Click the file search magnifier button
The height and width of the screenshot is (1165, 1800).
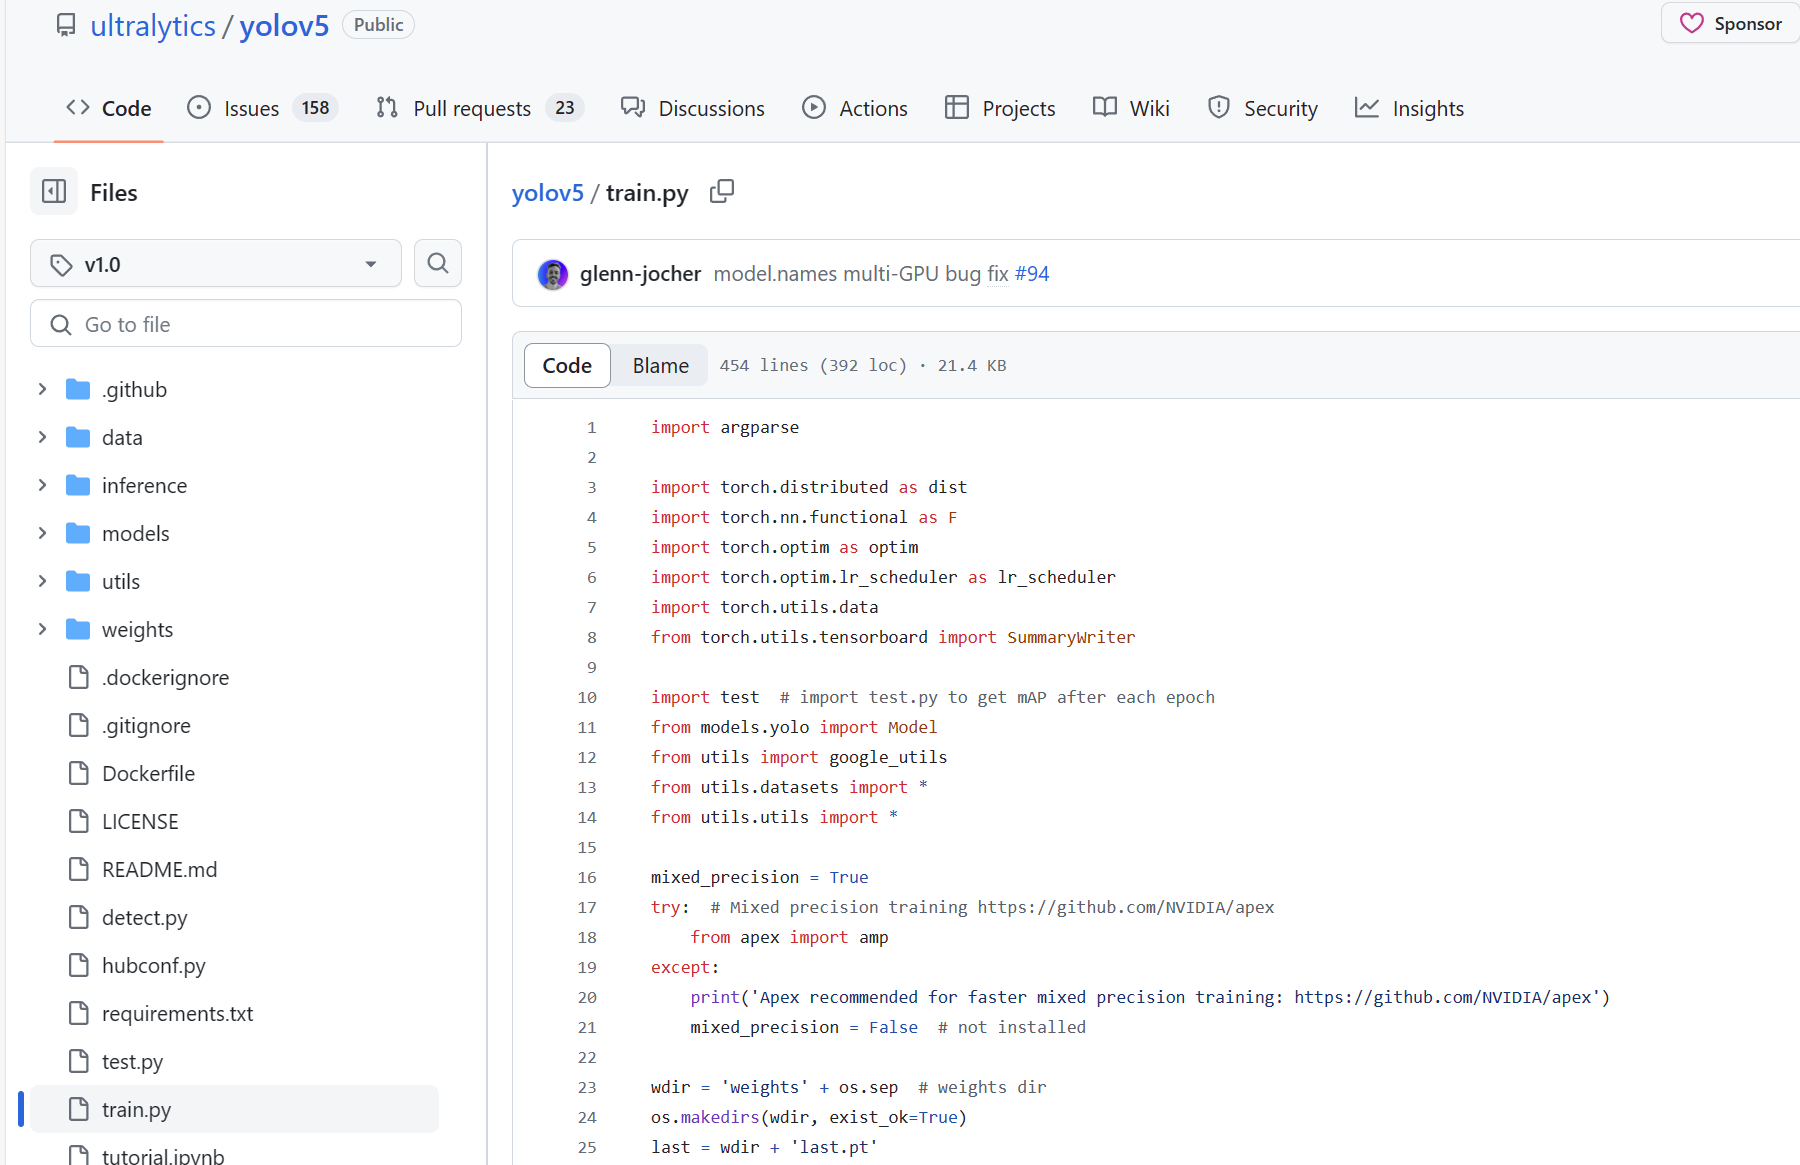[x=438, y=263]
